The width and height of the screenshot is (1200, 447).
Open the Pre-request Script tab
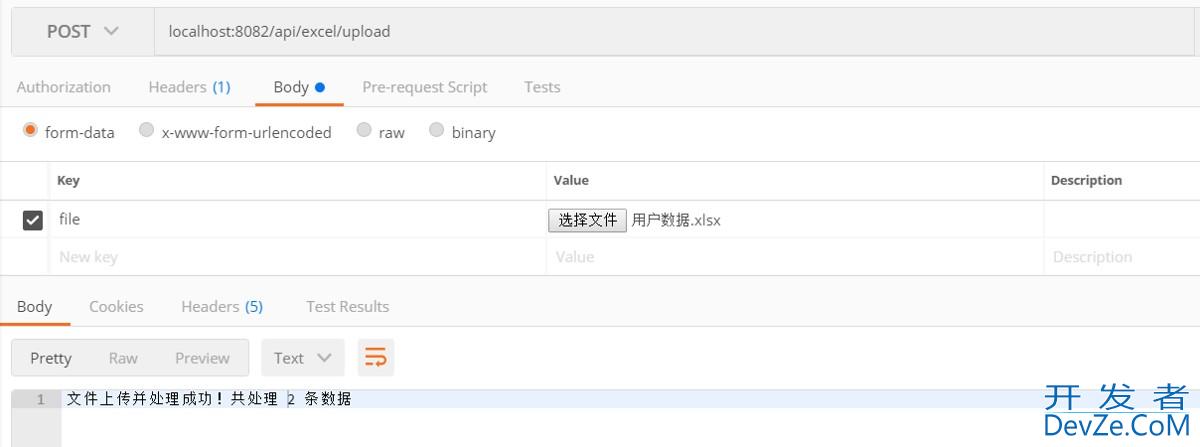tap(424, 87)
